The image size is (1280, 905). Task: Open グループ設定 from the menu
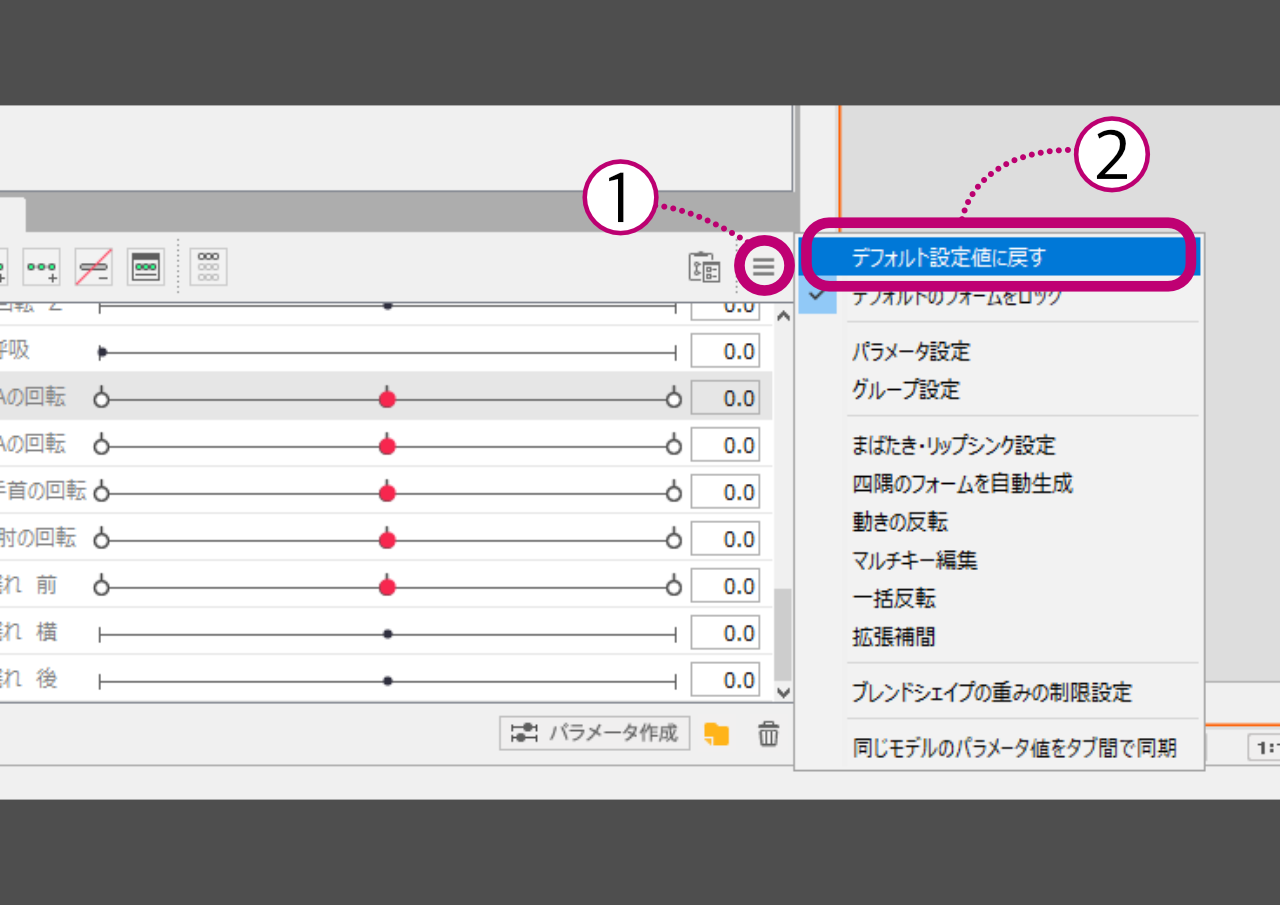[x=1000, y=390]
